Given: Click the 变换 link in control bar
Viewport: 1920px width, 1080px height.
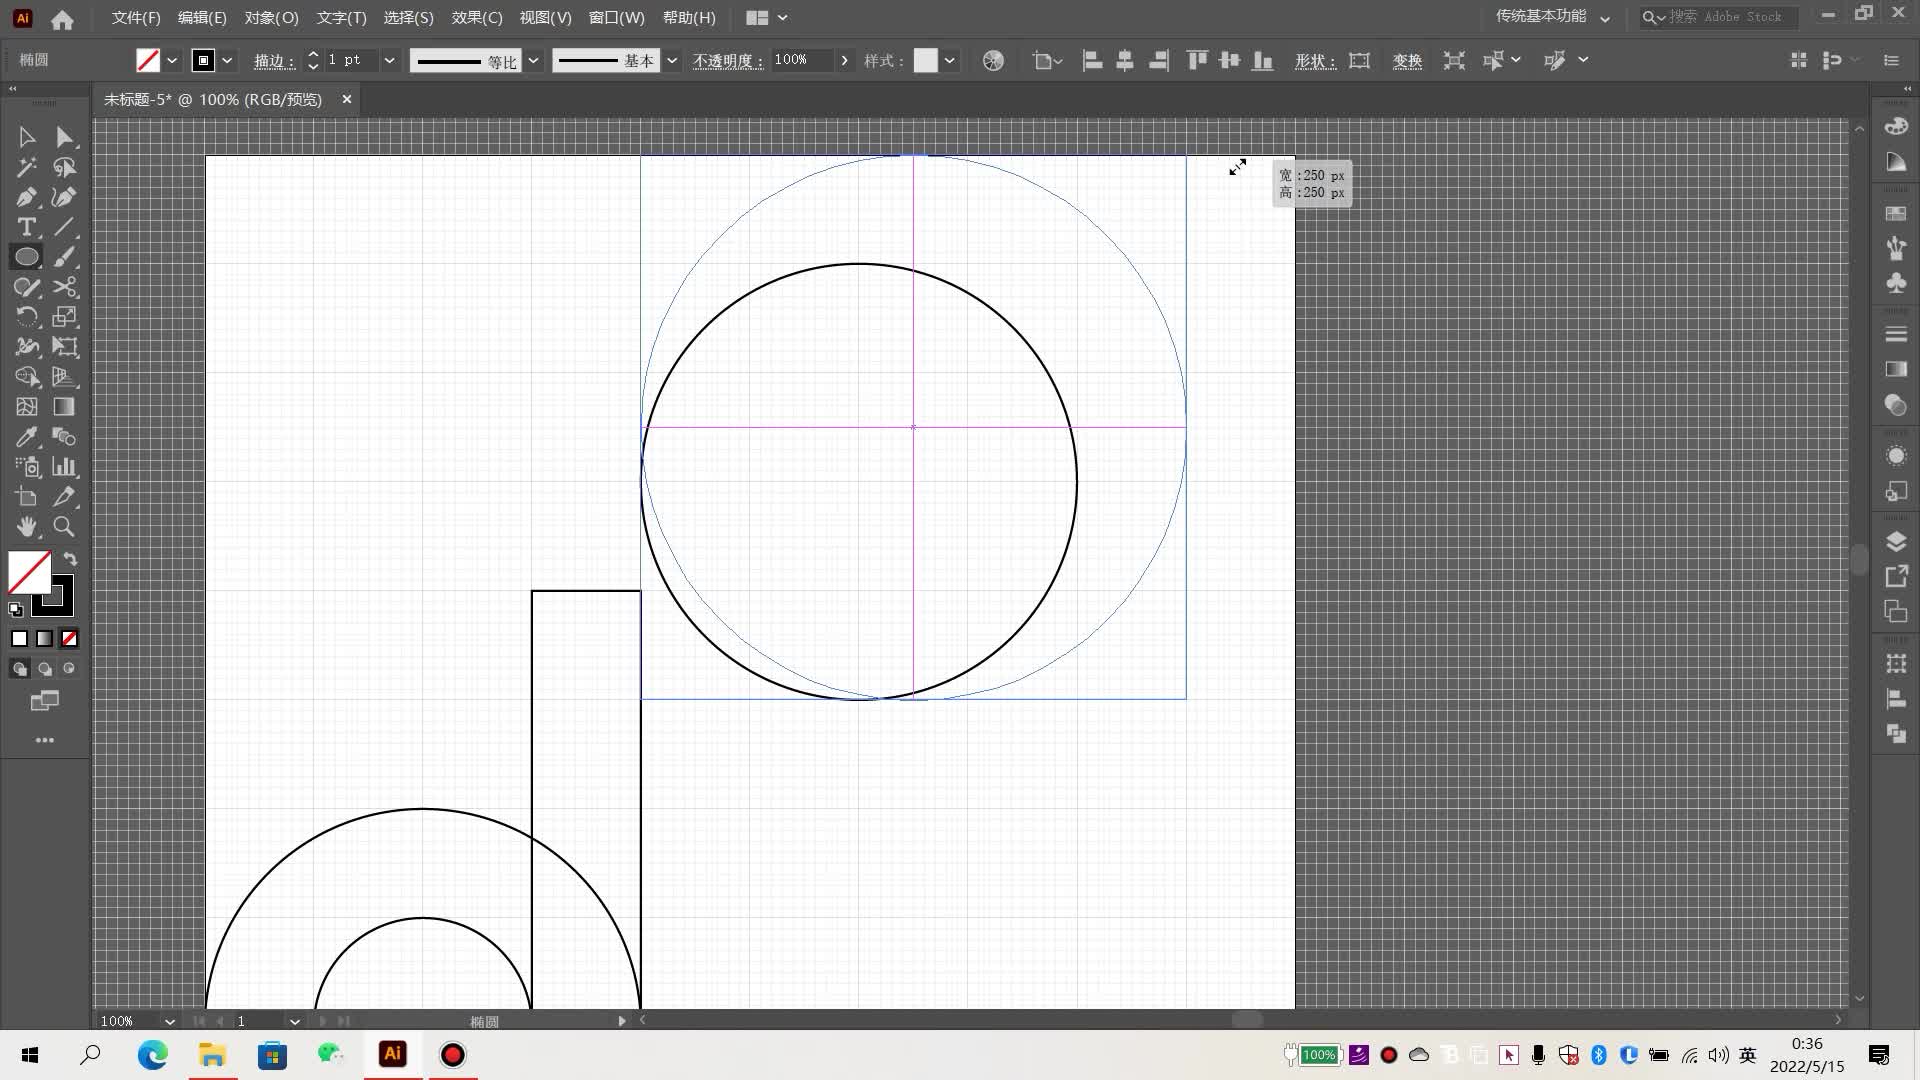Looking at the screenshot, I should pos(1407,61).
